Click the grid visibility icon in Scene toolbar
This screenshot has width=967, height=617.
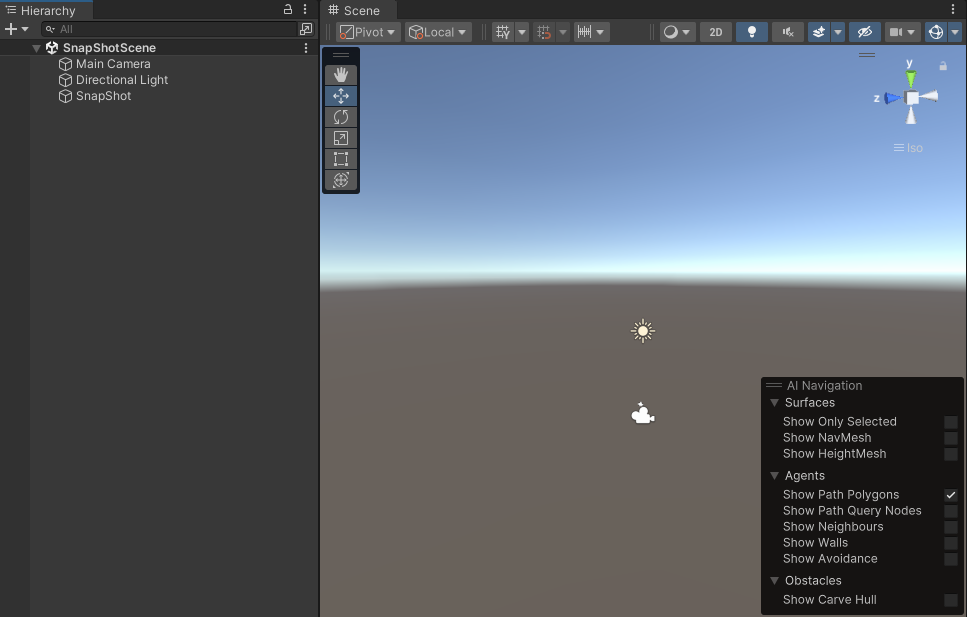click(503, 32)
